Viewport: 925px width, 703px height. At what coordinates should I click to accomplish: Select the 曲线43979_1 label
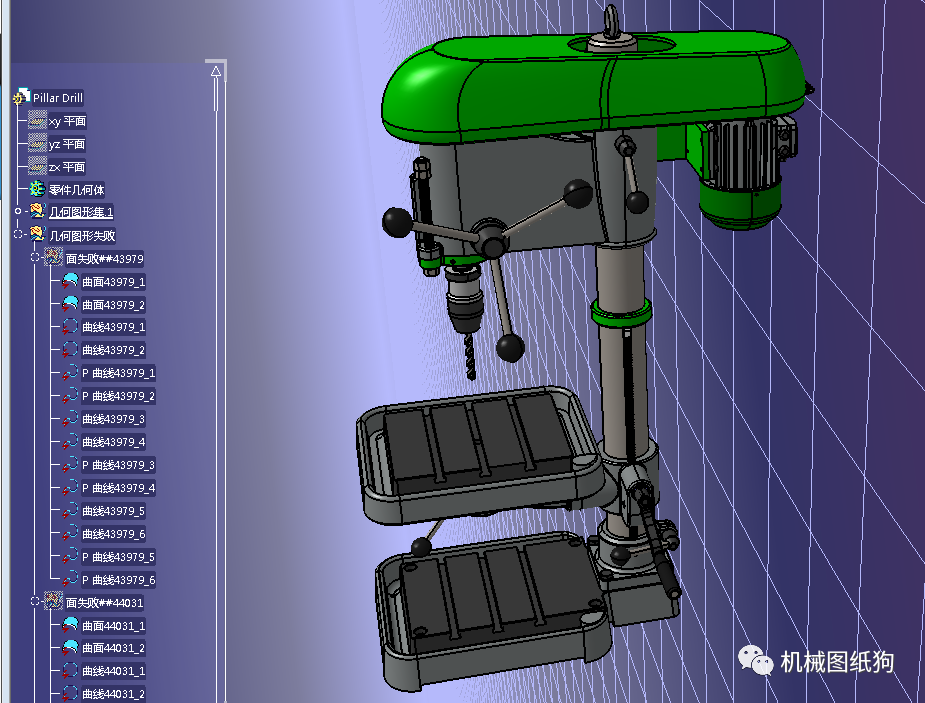coord(113,327)
